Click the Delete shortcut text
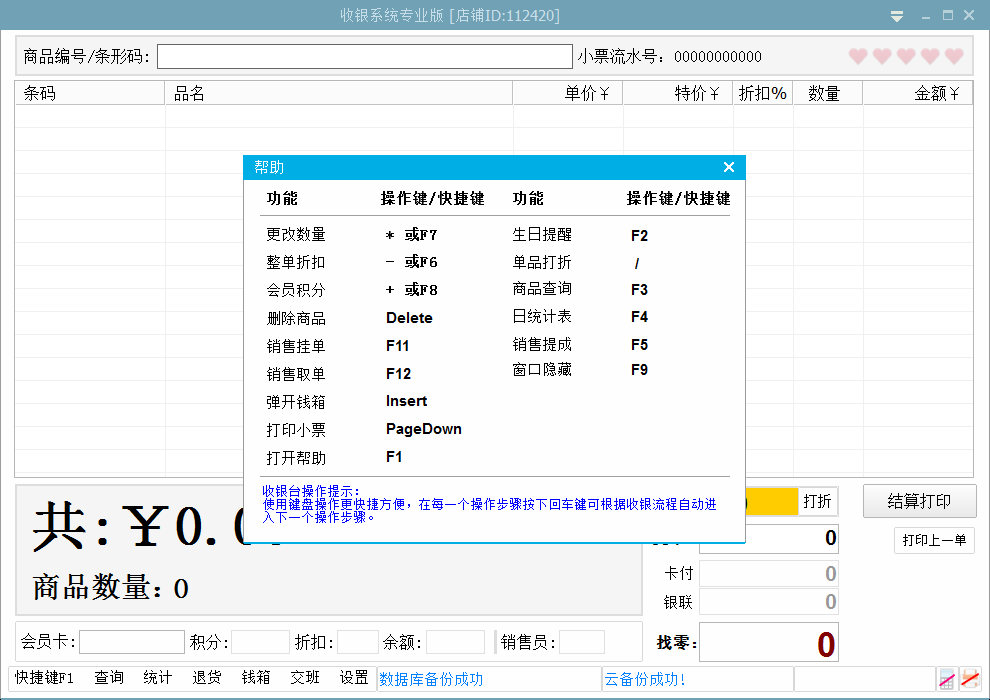The image size is (990, 700). (x=409, y=318)
